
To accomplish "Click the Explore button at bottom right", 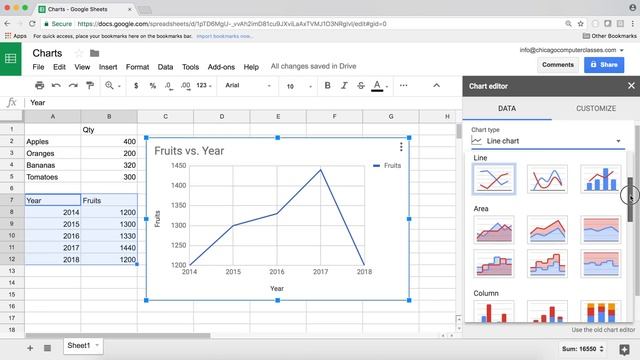I will point(624,349).
